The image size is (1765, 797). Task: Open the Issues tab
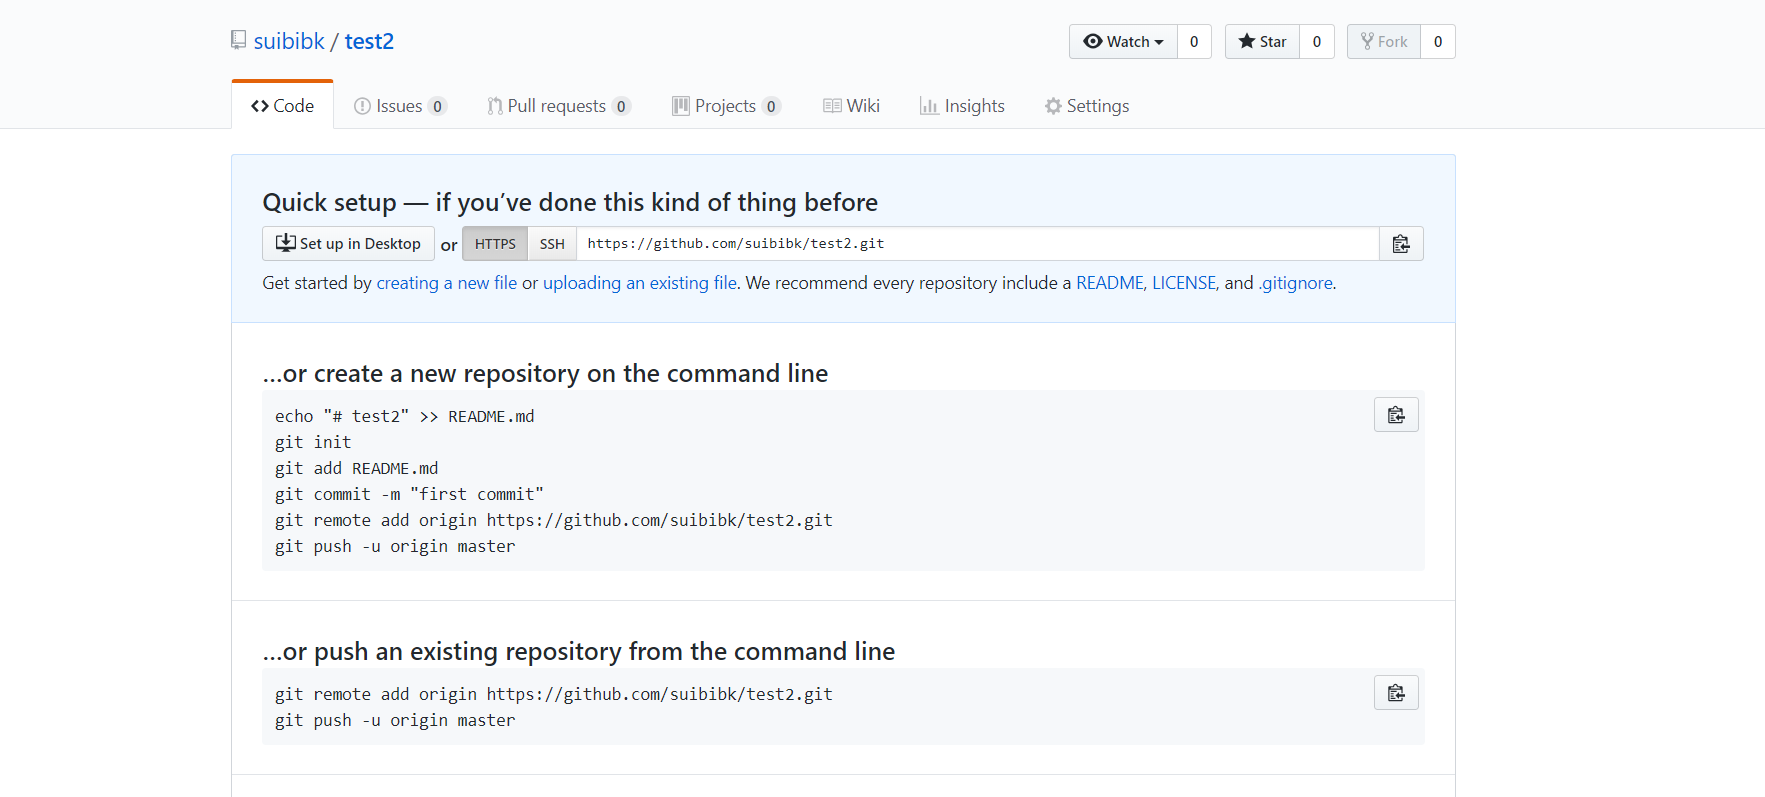click(x=400, y=106)
